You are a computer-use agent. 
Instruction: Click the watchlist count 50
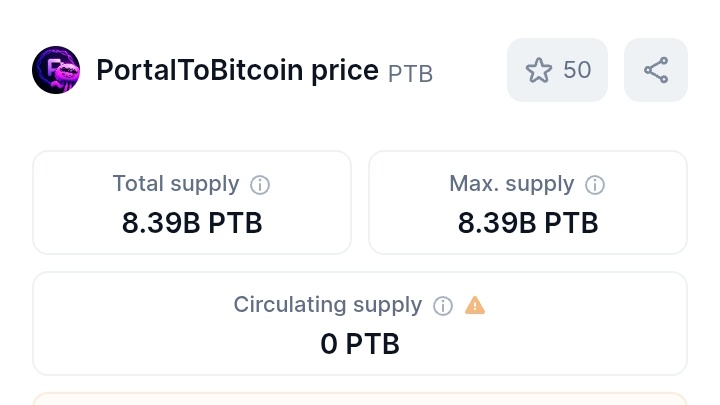(x=577, y=70)
